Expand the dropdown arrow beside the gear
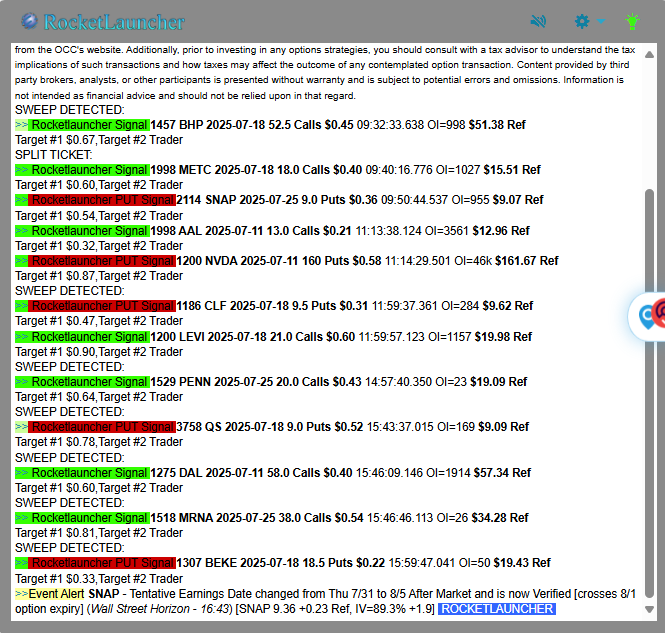The height and width of the screenshot is (633, 665). click(x=601, y=21)
